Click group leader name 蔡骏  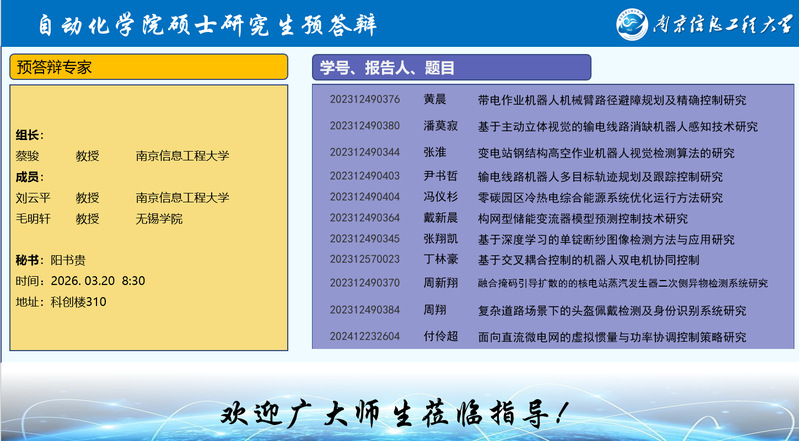click(x=27, y=156)
